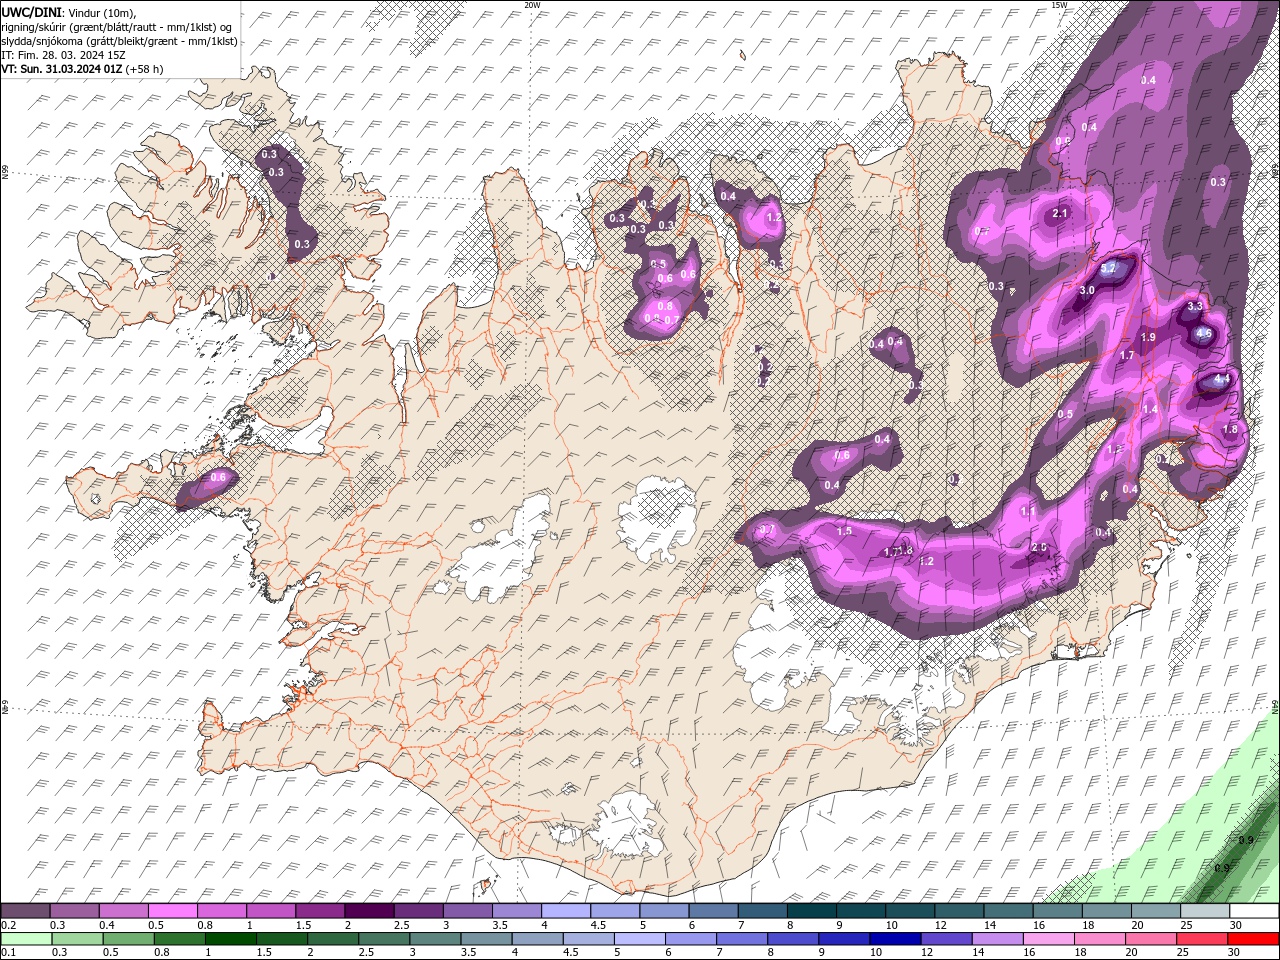Viewport: 1280px width, 960px height.
Task: Pick the navy blue 10–12 swatch, lower legend
Action: pos(894,939)
